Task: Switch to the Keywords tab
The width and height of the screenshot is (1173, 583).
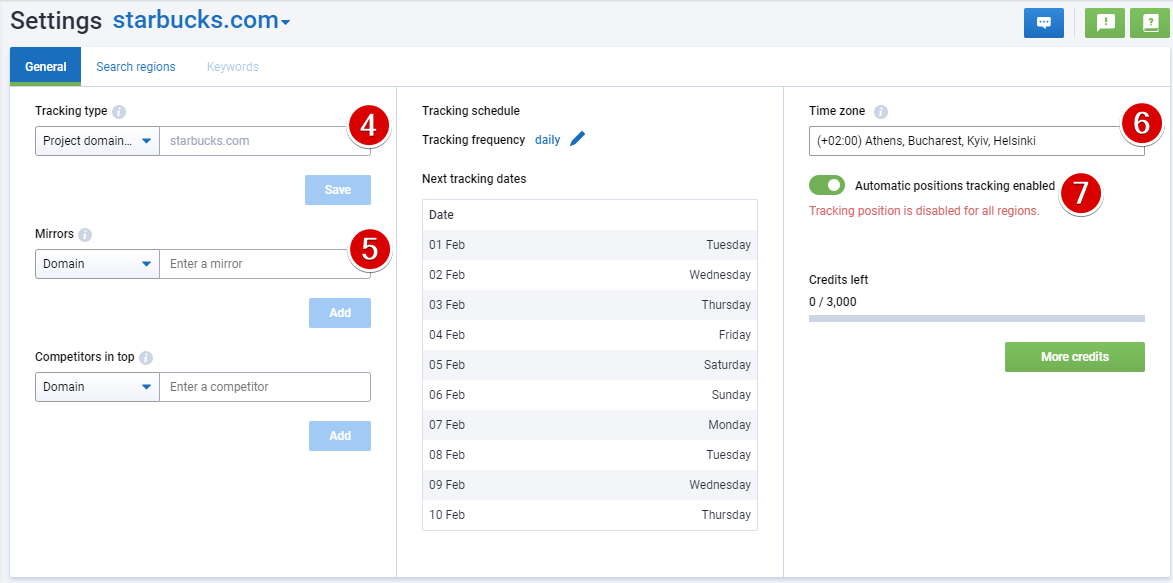Action: point(233,67)
